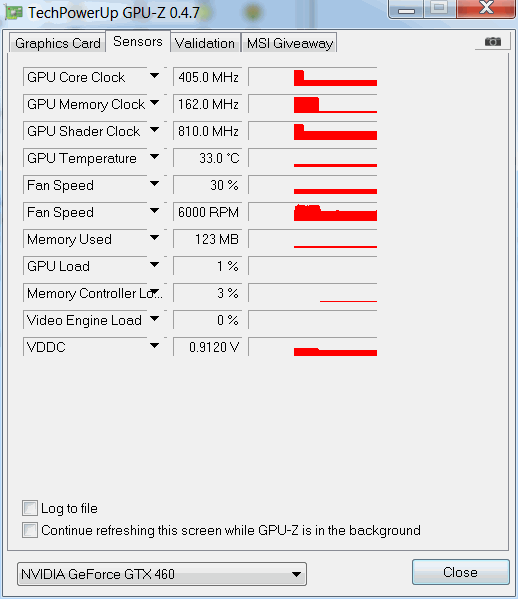This screenshot has height=599, width=518.
Task: Click the camera screenshot icon
Action: [493, 41]
